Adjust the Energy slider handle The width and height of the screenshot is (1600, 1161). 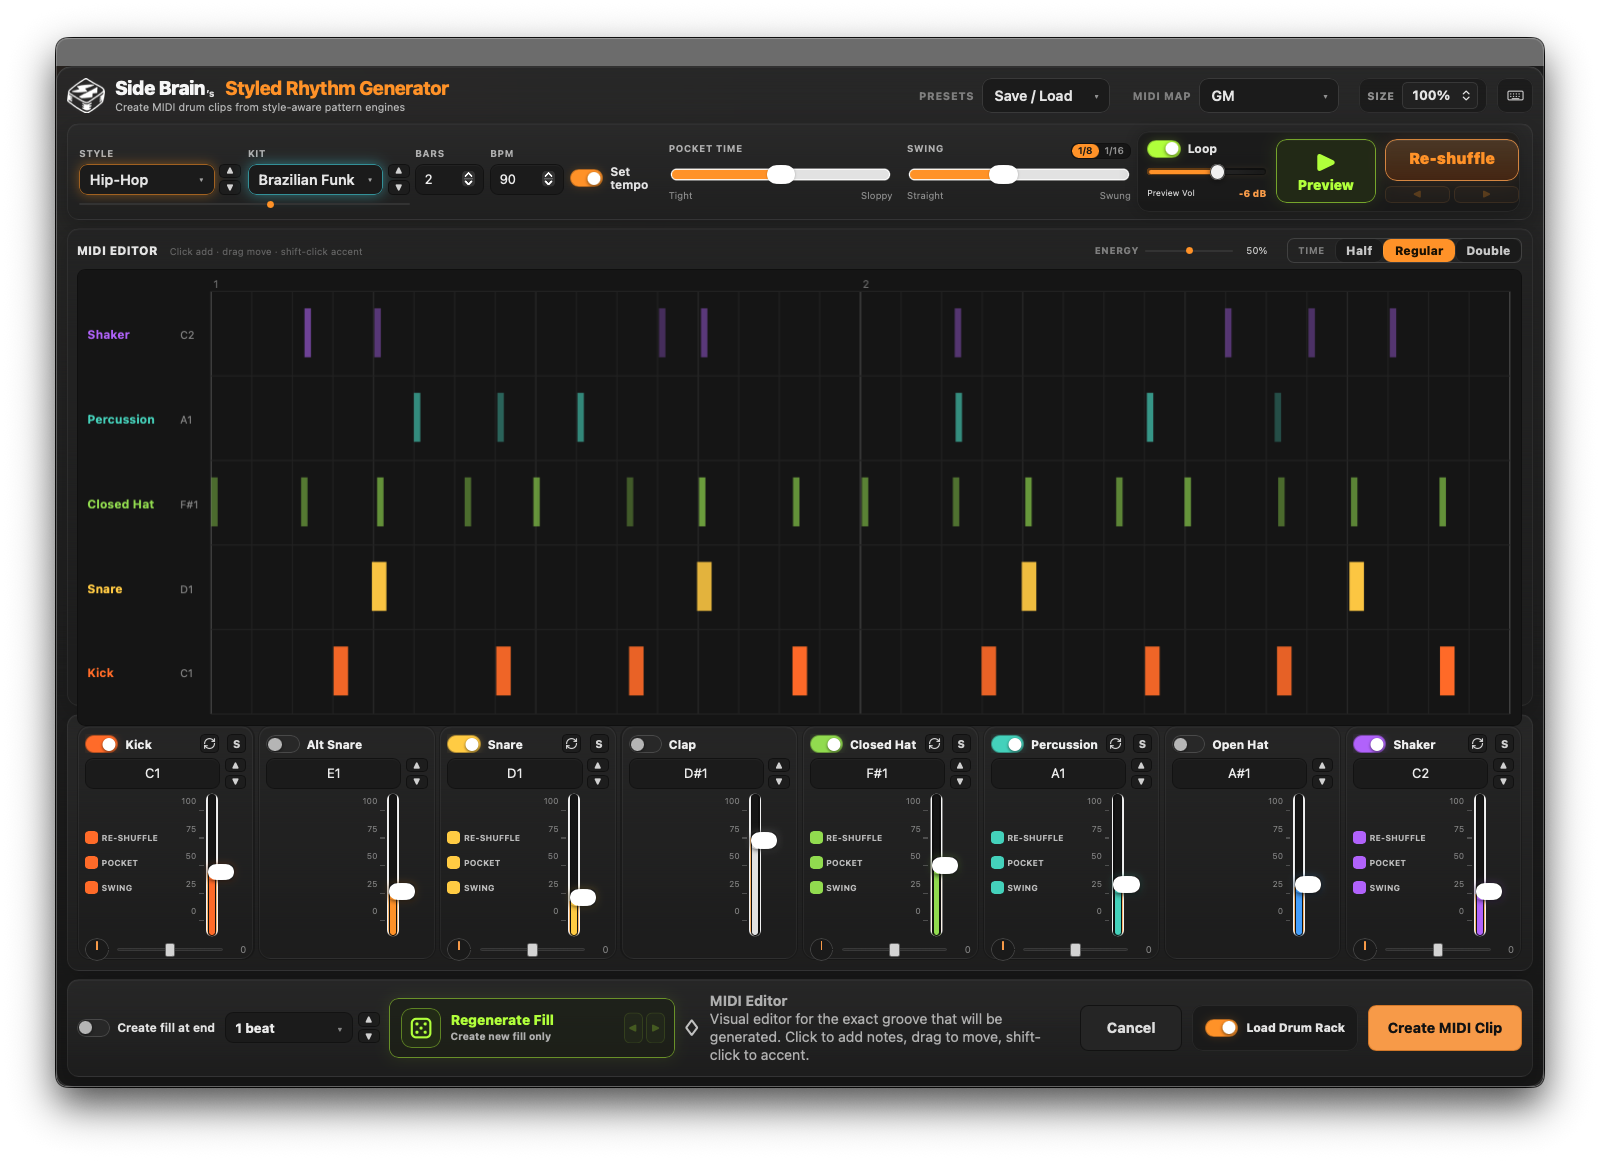tap(1189, 251)
